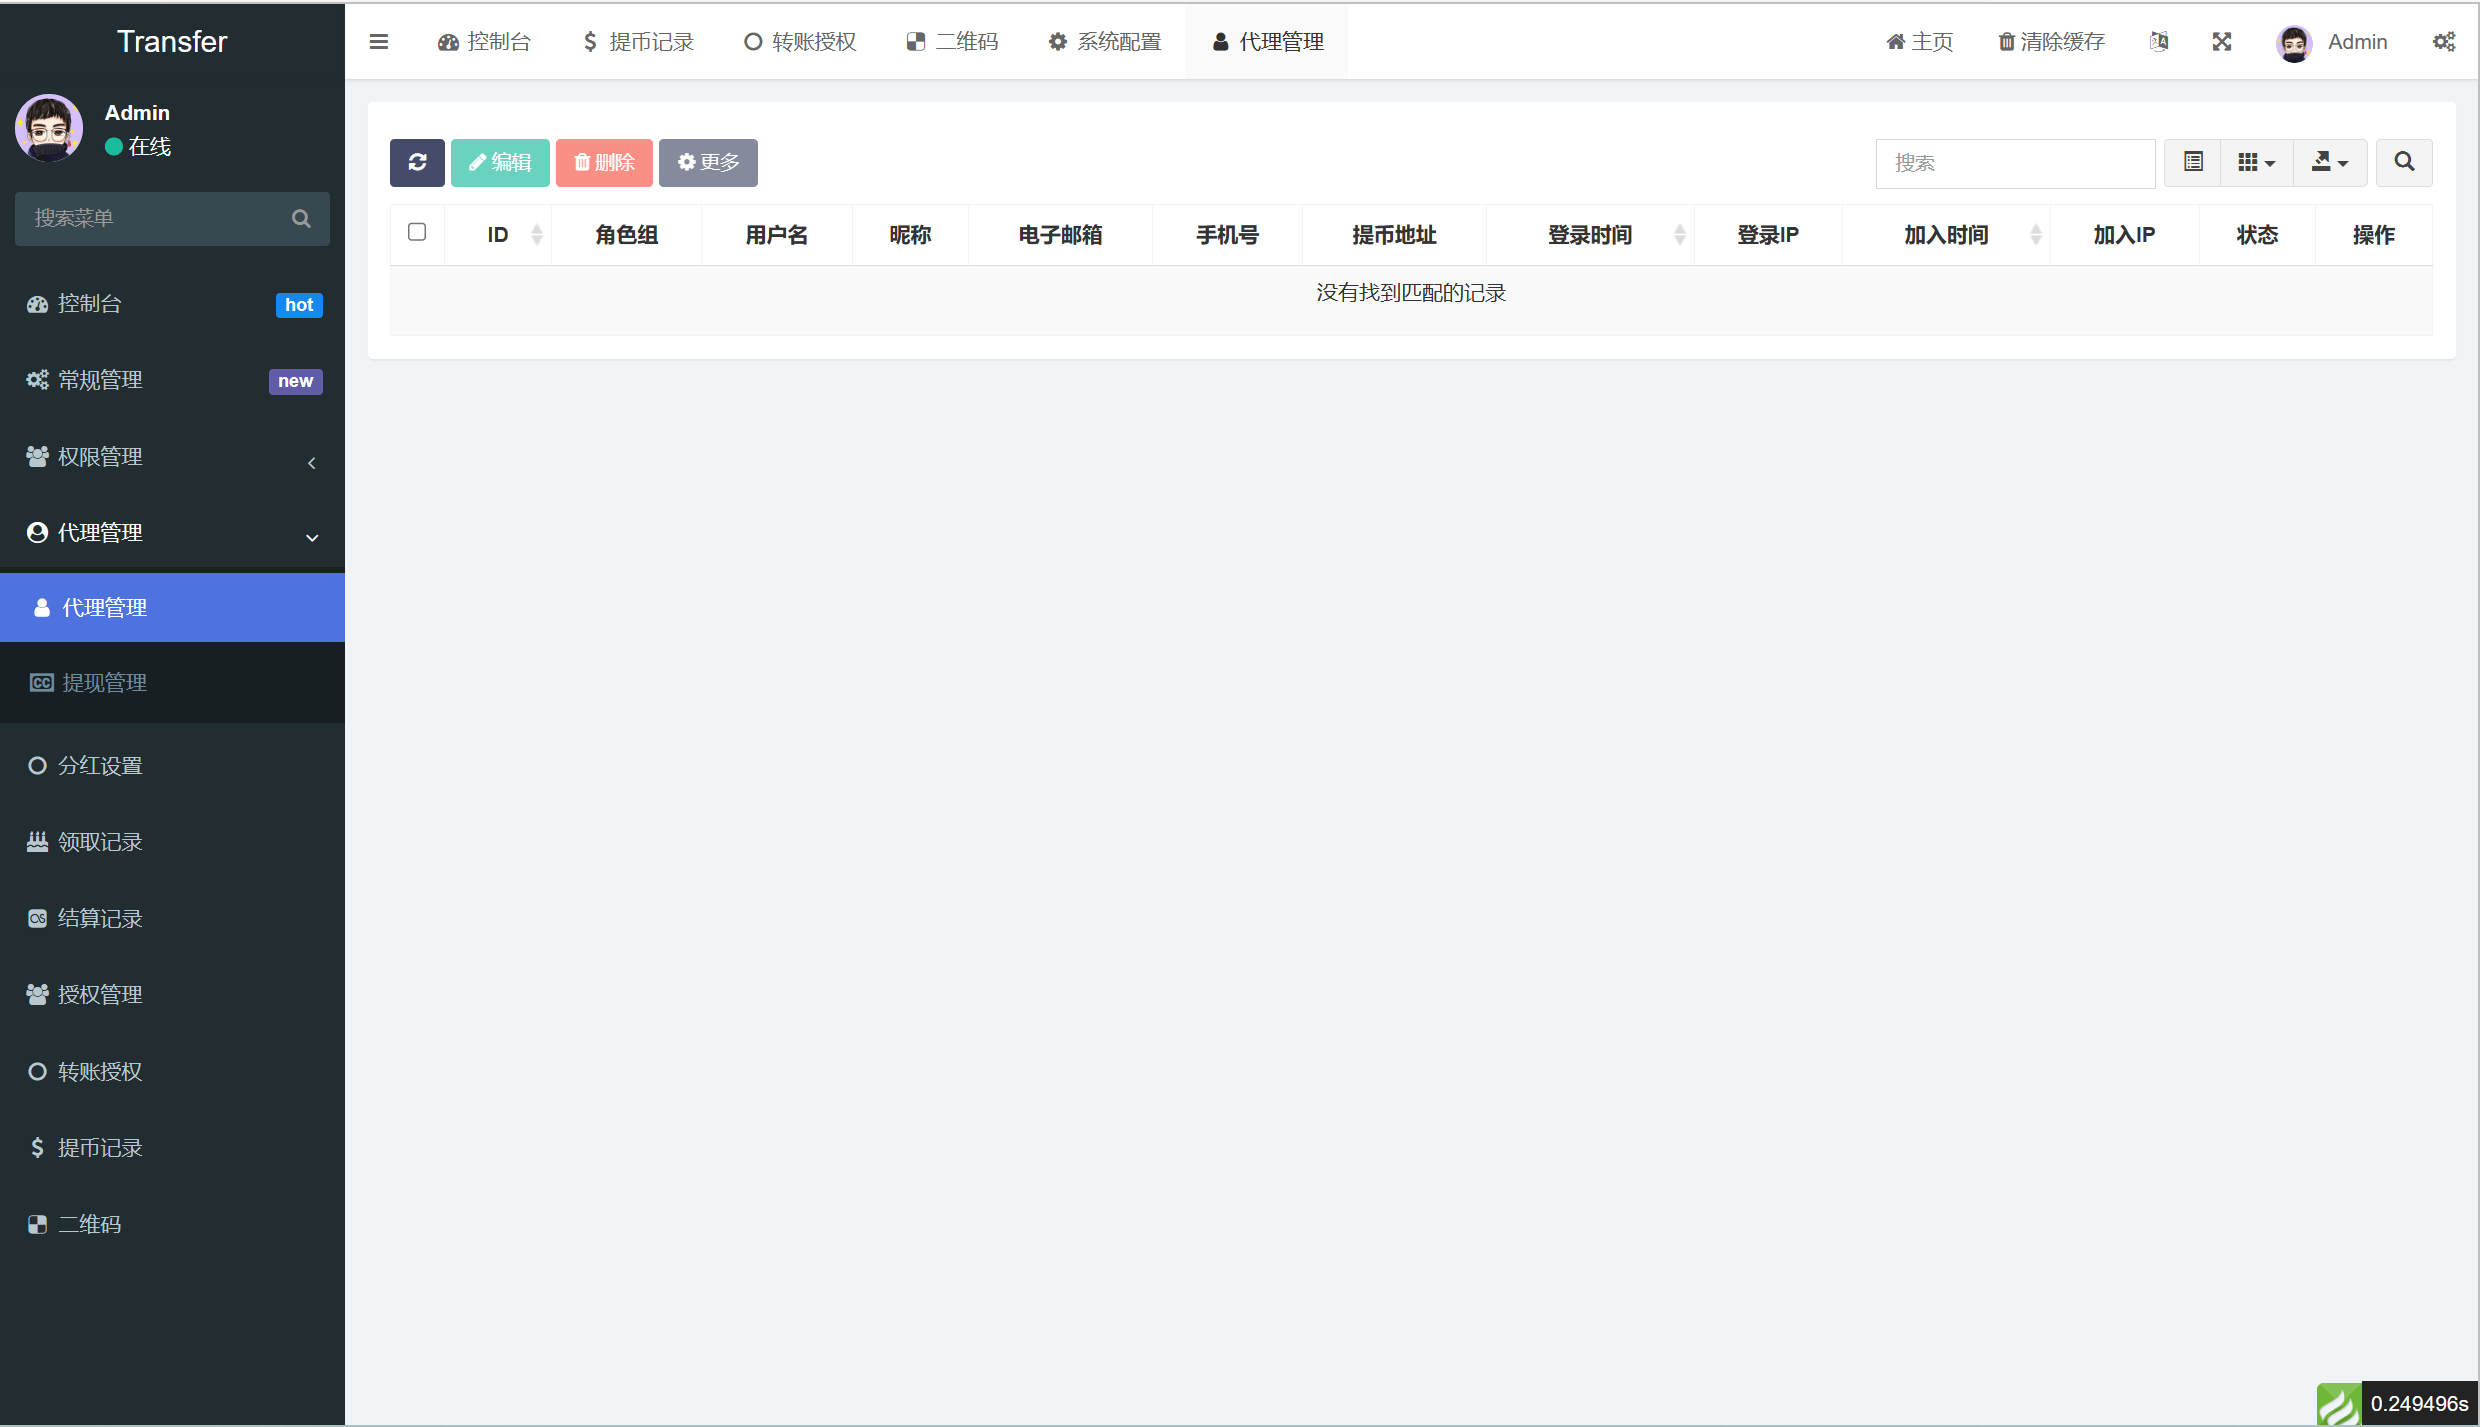
Task: Click the debug trace icon at bottom right
Action: 2339,1403
